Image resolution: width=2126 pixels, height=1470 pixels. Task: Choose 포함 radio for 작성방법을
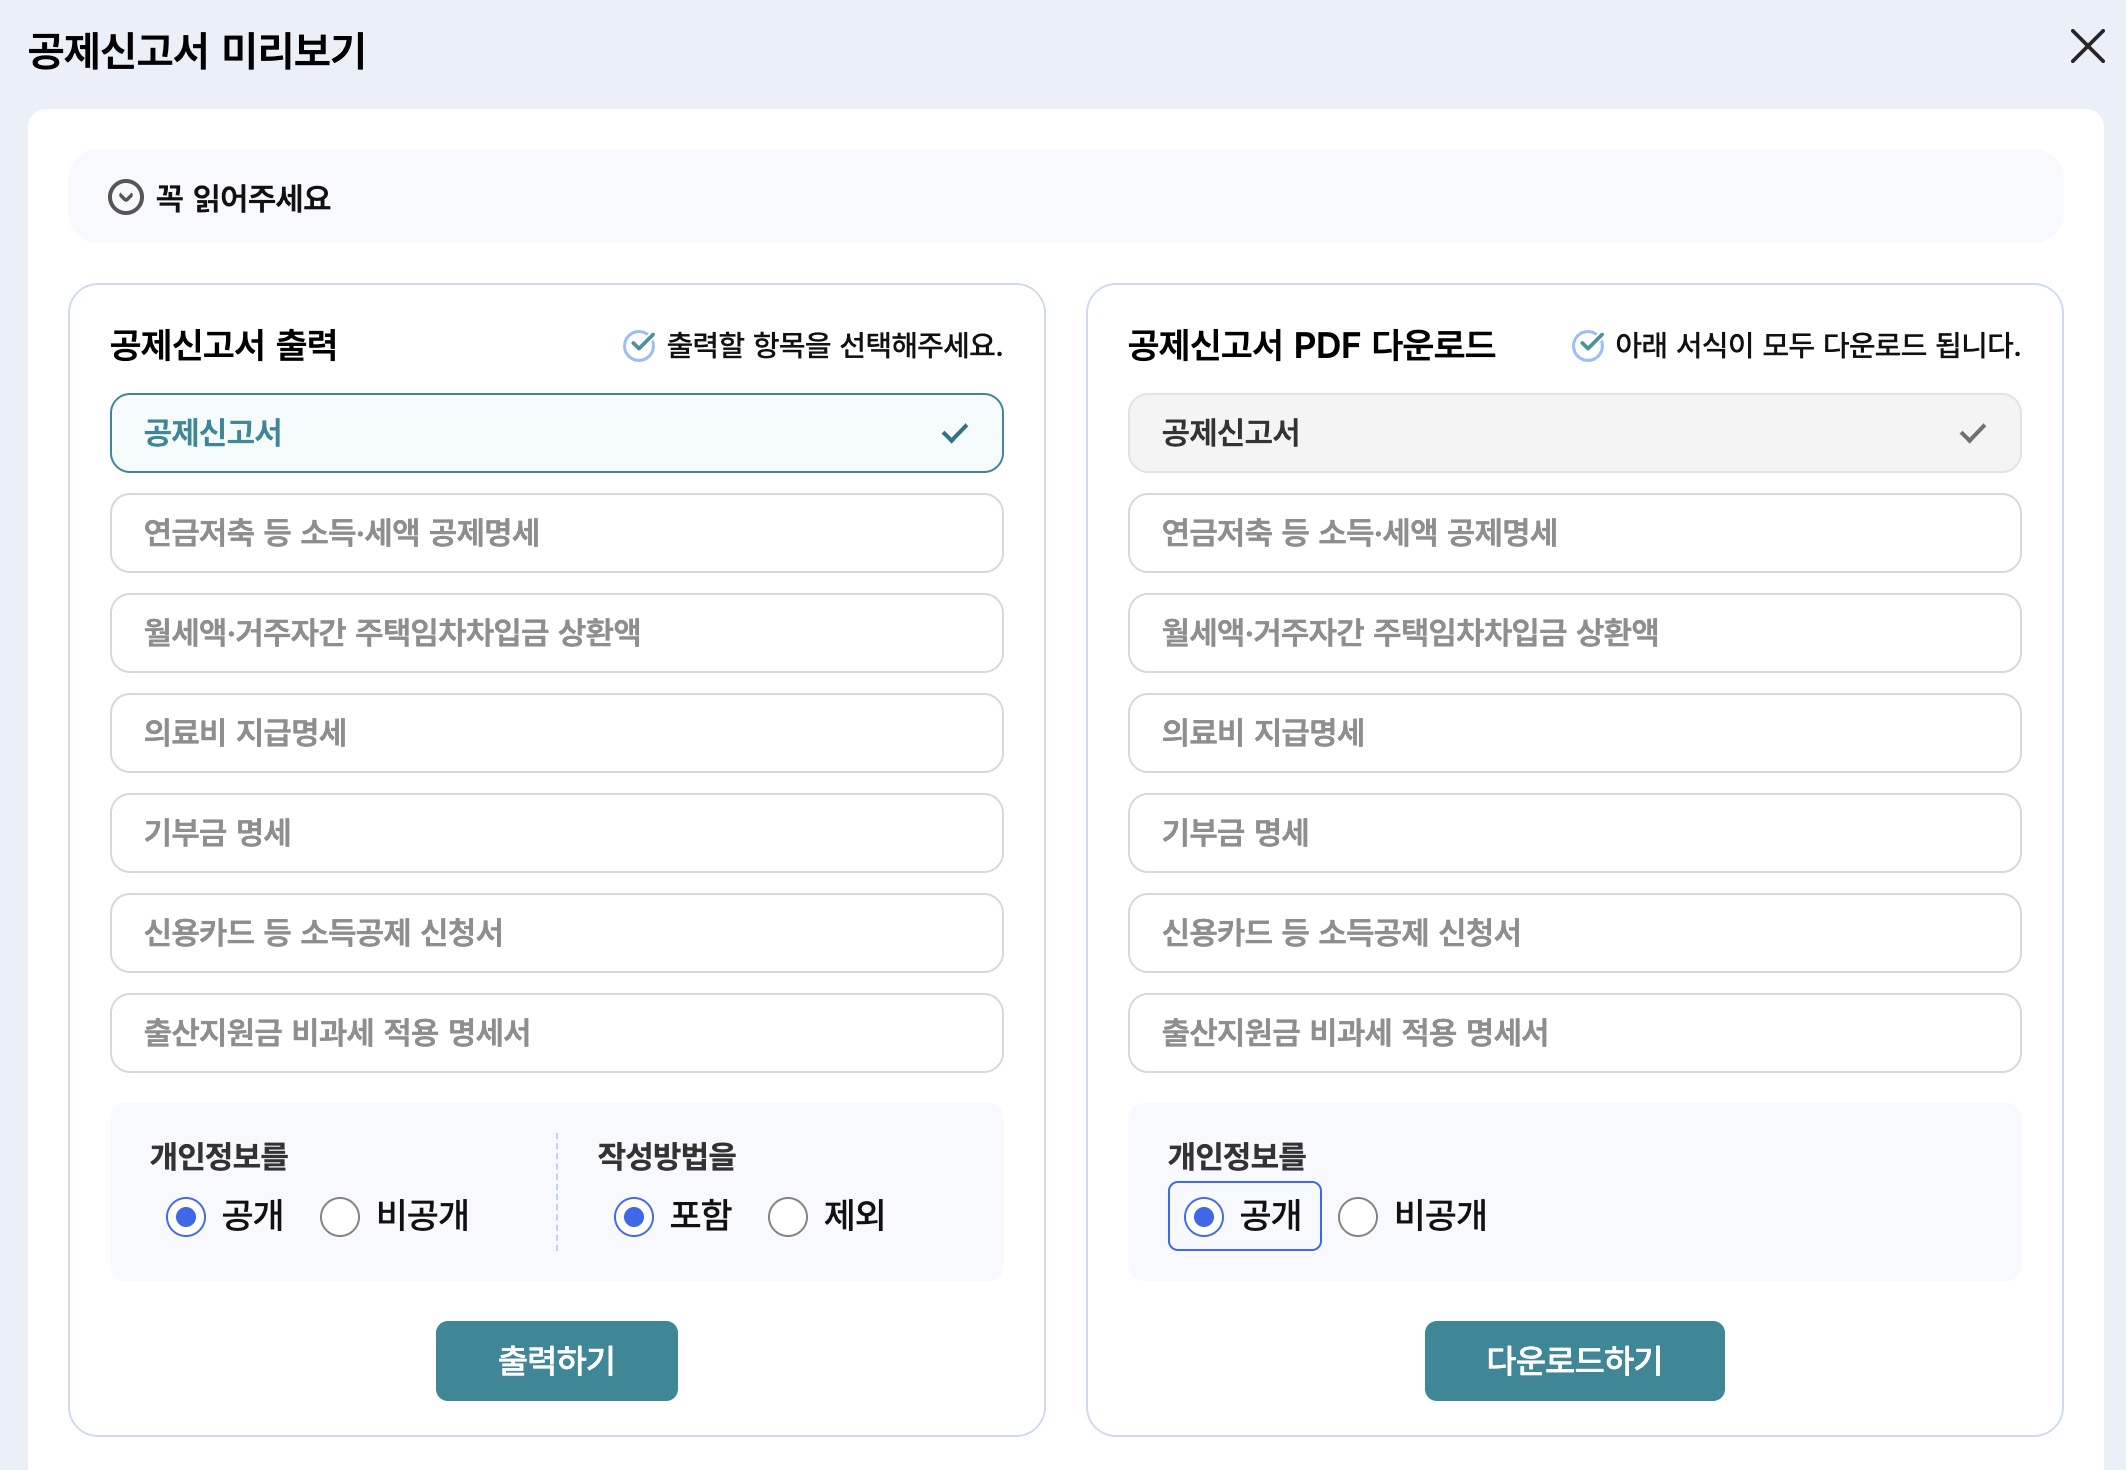[x=634, y=1216]
